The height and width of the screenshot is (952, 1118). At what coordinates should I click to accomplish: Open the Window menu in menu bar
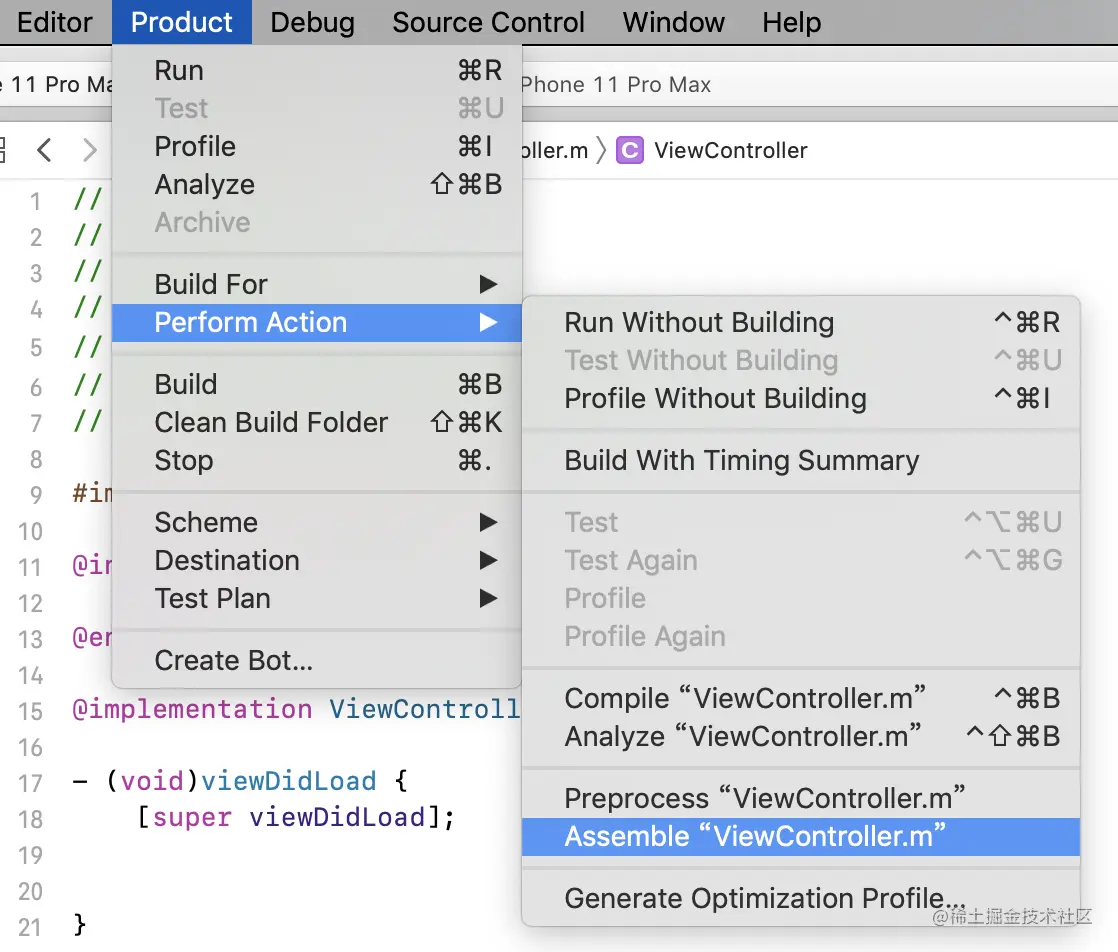pyautogui.click(x=673, y=22)
